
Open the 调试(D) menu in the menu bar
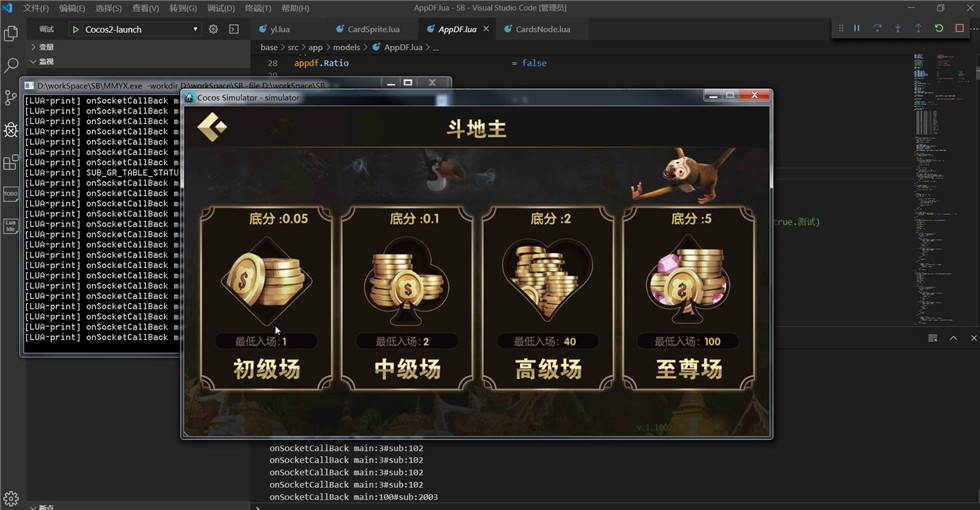click(x=221, y=8)
